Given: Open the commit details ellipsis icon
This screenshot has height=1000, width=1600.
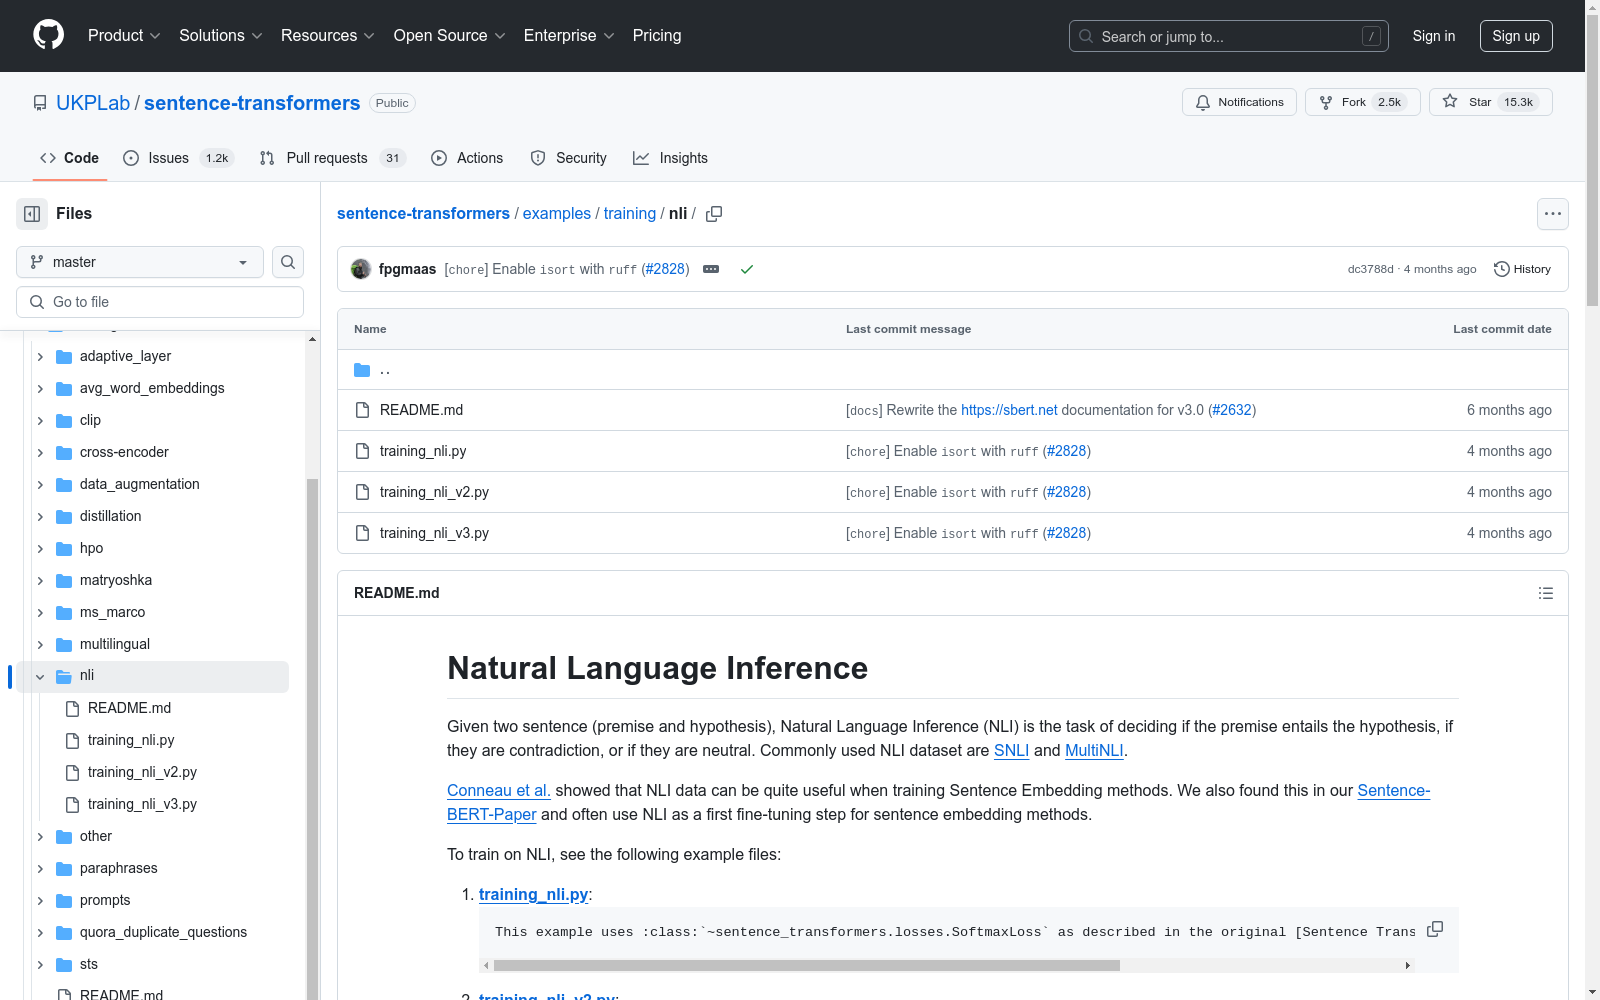Looking at the screenshot, I should [711, 269].
